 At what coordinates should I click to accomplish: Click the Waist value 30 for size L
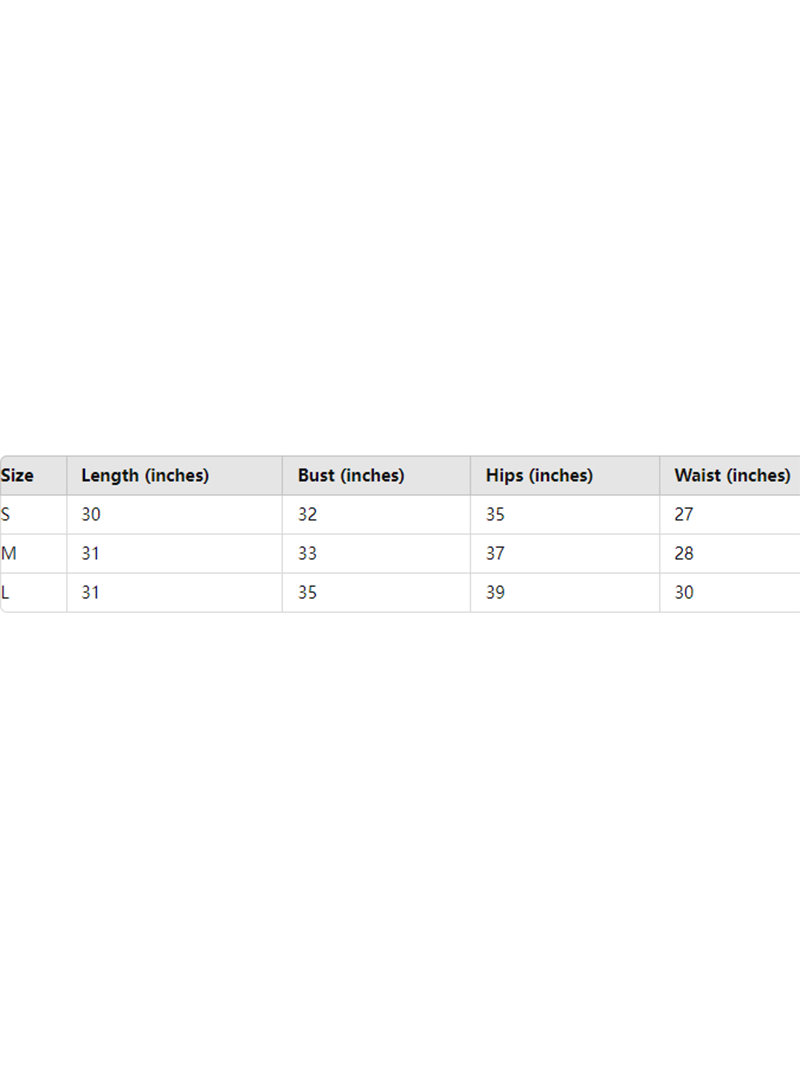(x=684, y=593)
